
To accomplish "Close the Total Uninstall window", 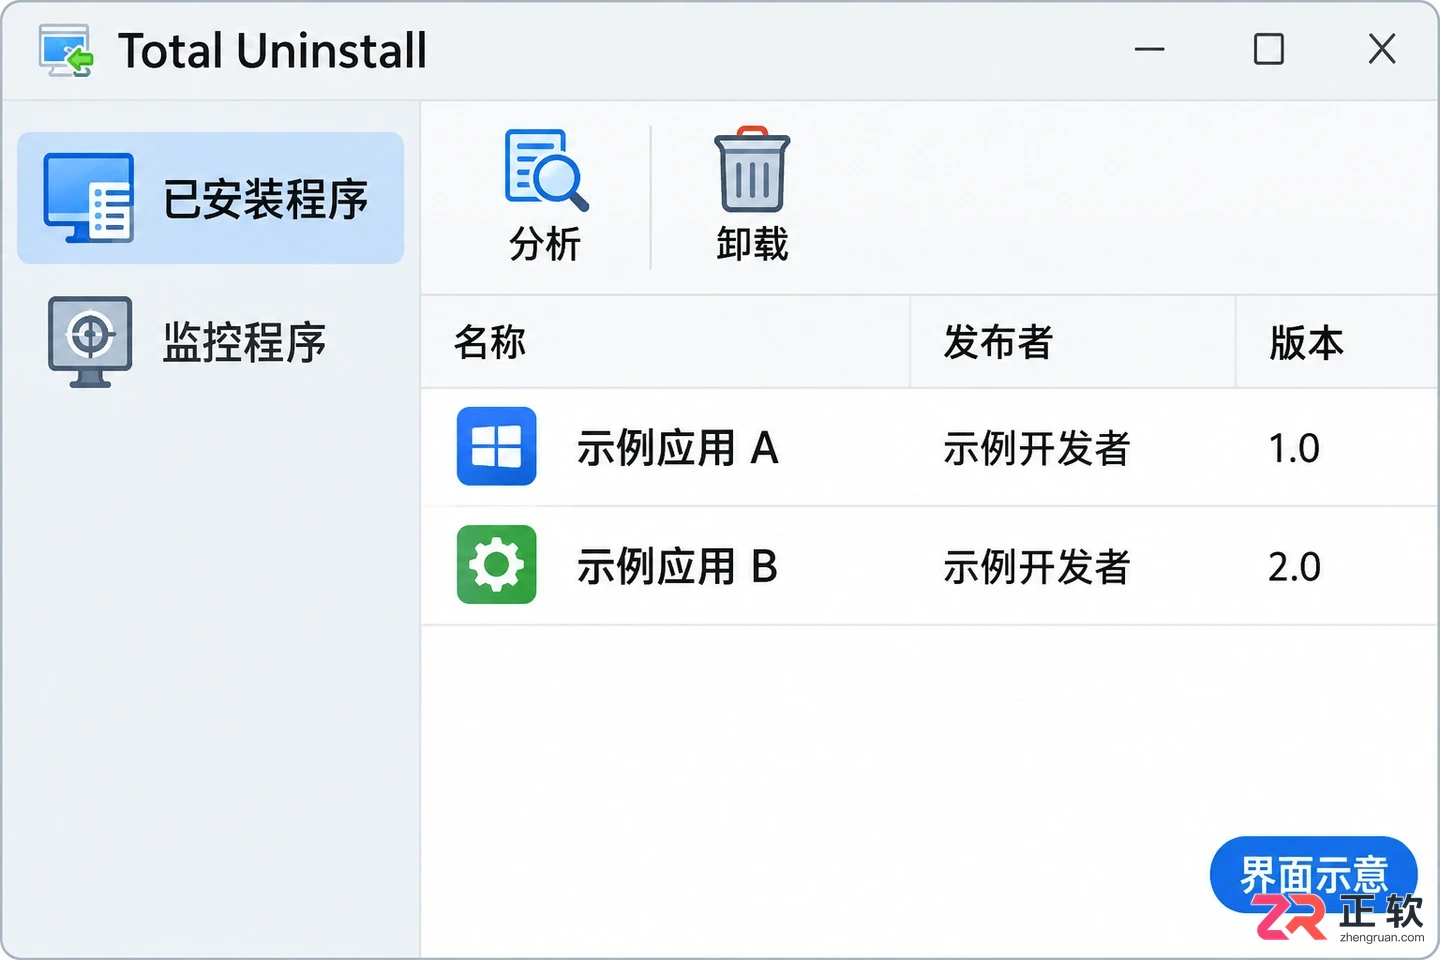I will point(1382,49).
